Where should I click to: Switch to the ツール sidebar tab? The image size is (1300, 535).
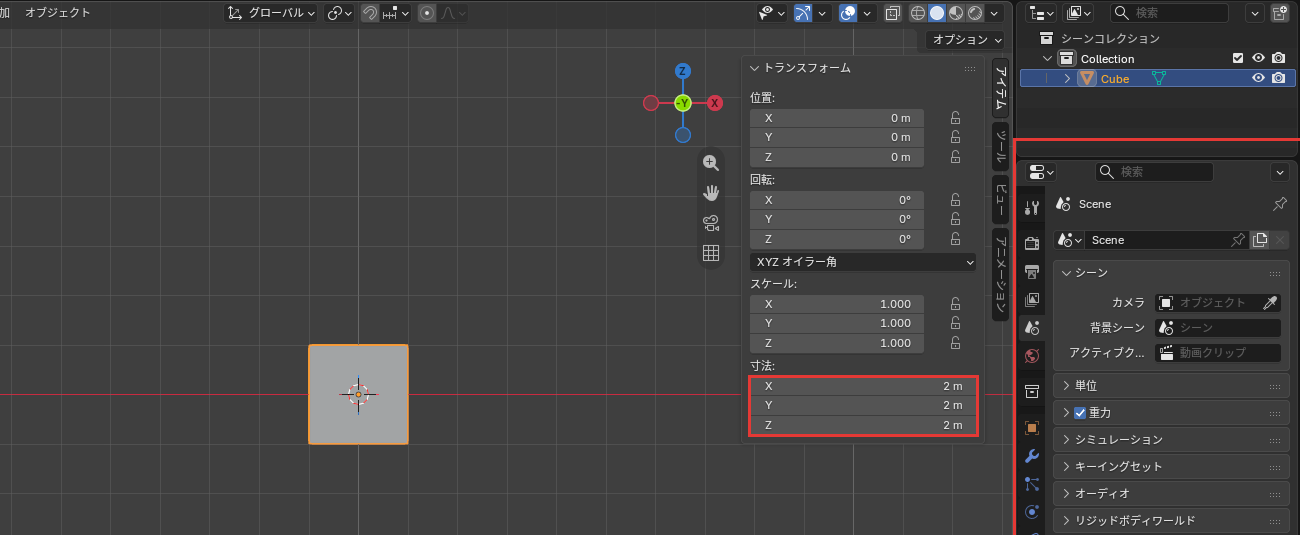[999, 146]
